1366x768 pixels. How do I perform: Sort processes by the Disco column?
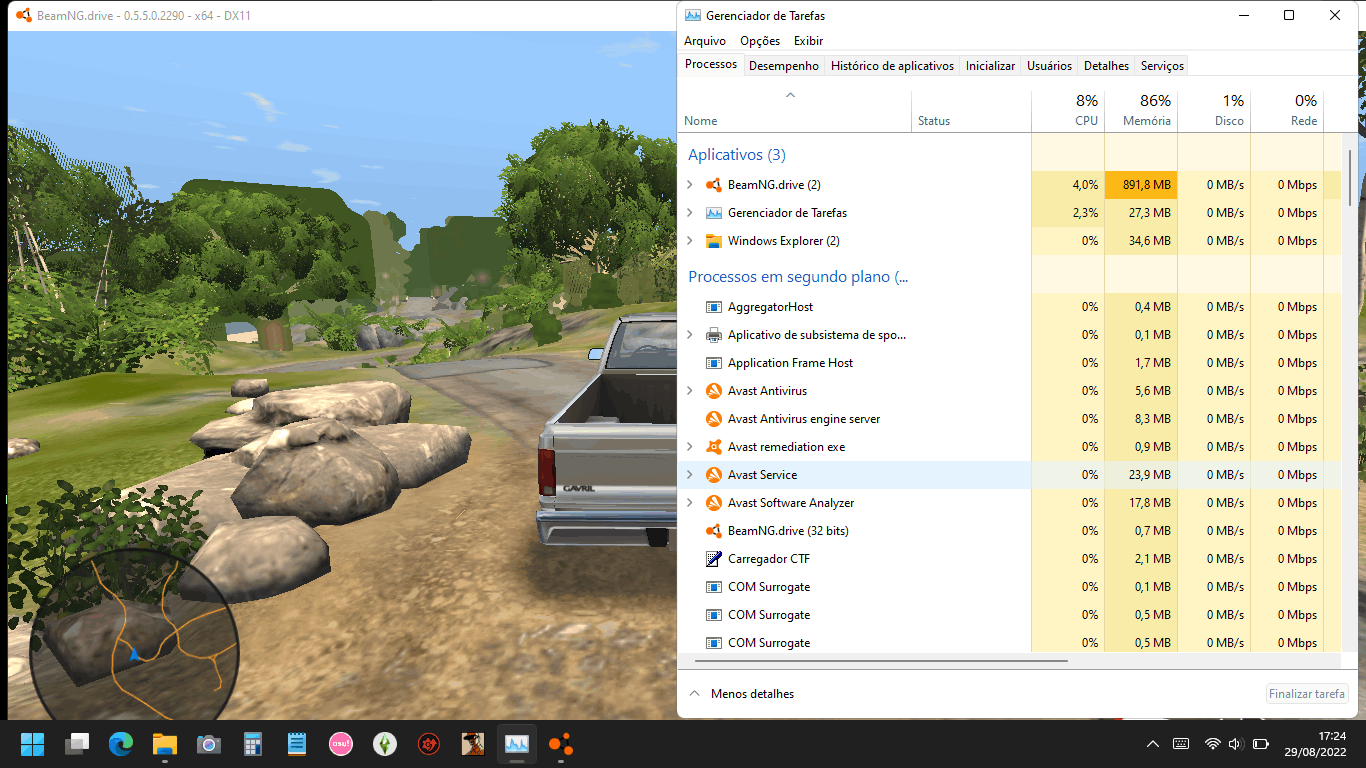[x=1214, y=111]
